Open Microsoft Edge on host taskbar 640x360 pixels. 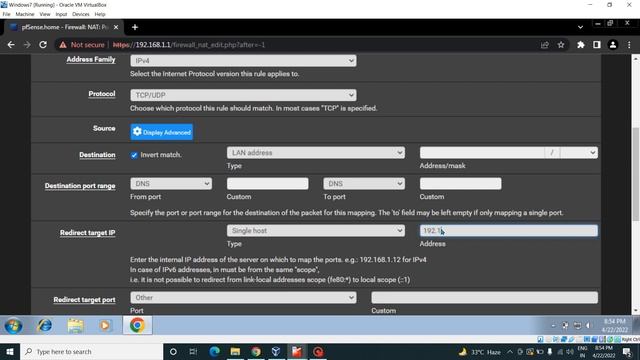tap(214, 351)
